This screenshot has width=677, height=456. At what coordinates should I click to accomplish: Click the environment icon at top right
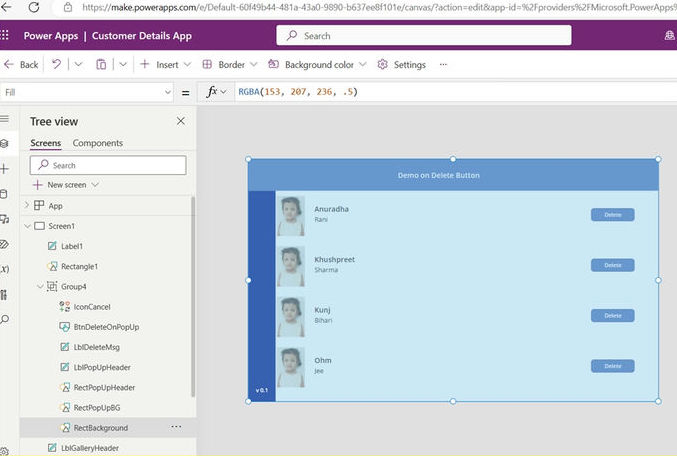(x=669, y=35)
